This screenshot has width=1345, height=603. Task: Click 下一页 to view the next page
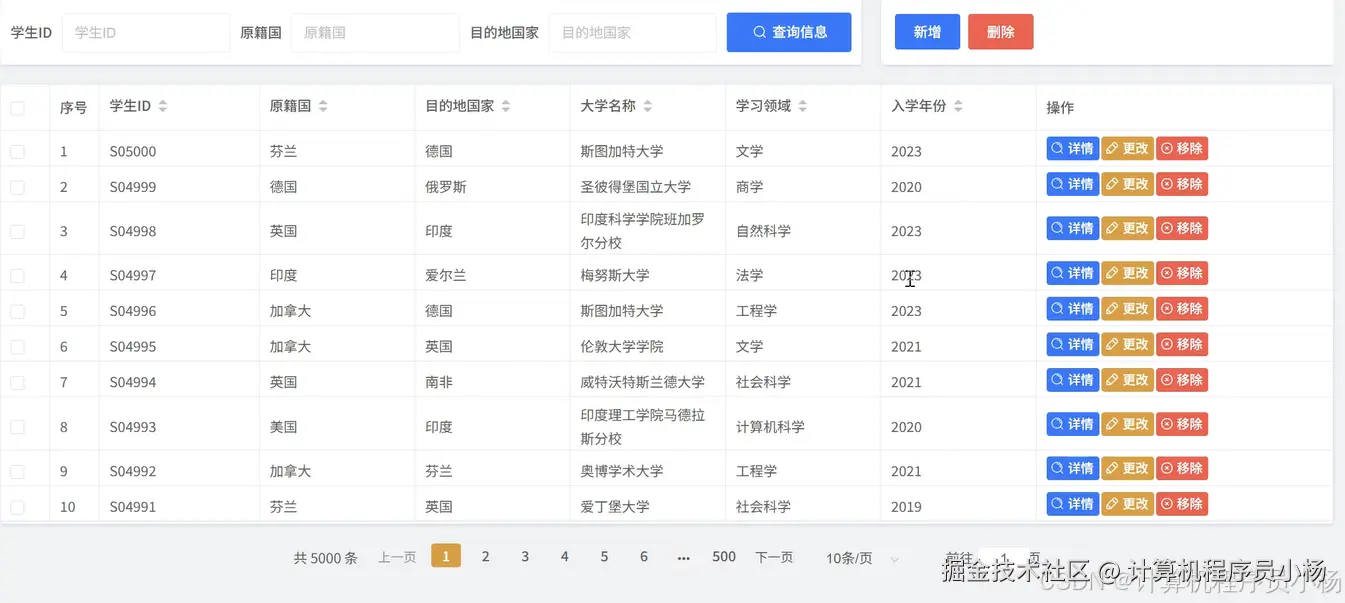pos(773,557)
